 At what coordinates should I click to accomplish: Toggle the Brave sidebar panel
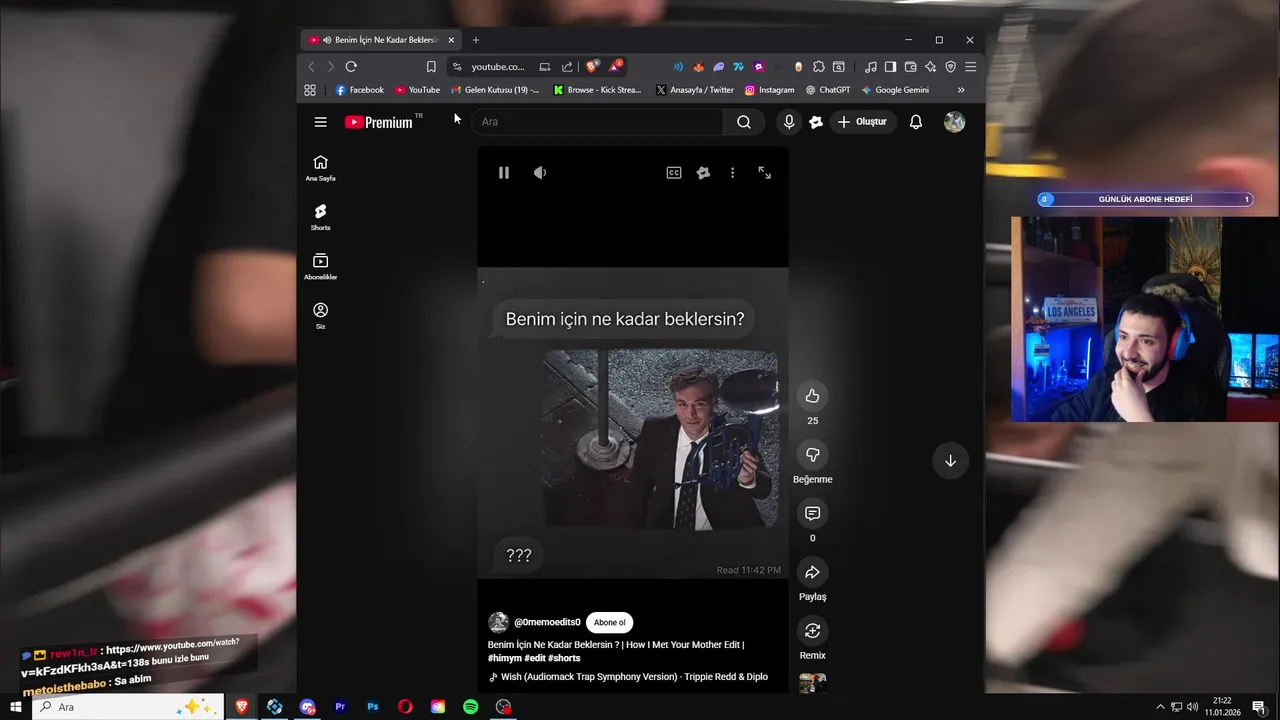890,67
